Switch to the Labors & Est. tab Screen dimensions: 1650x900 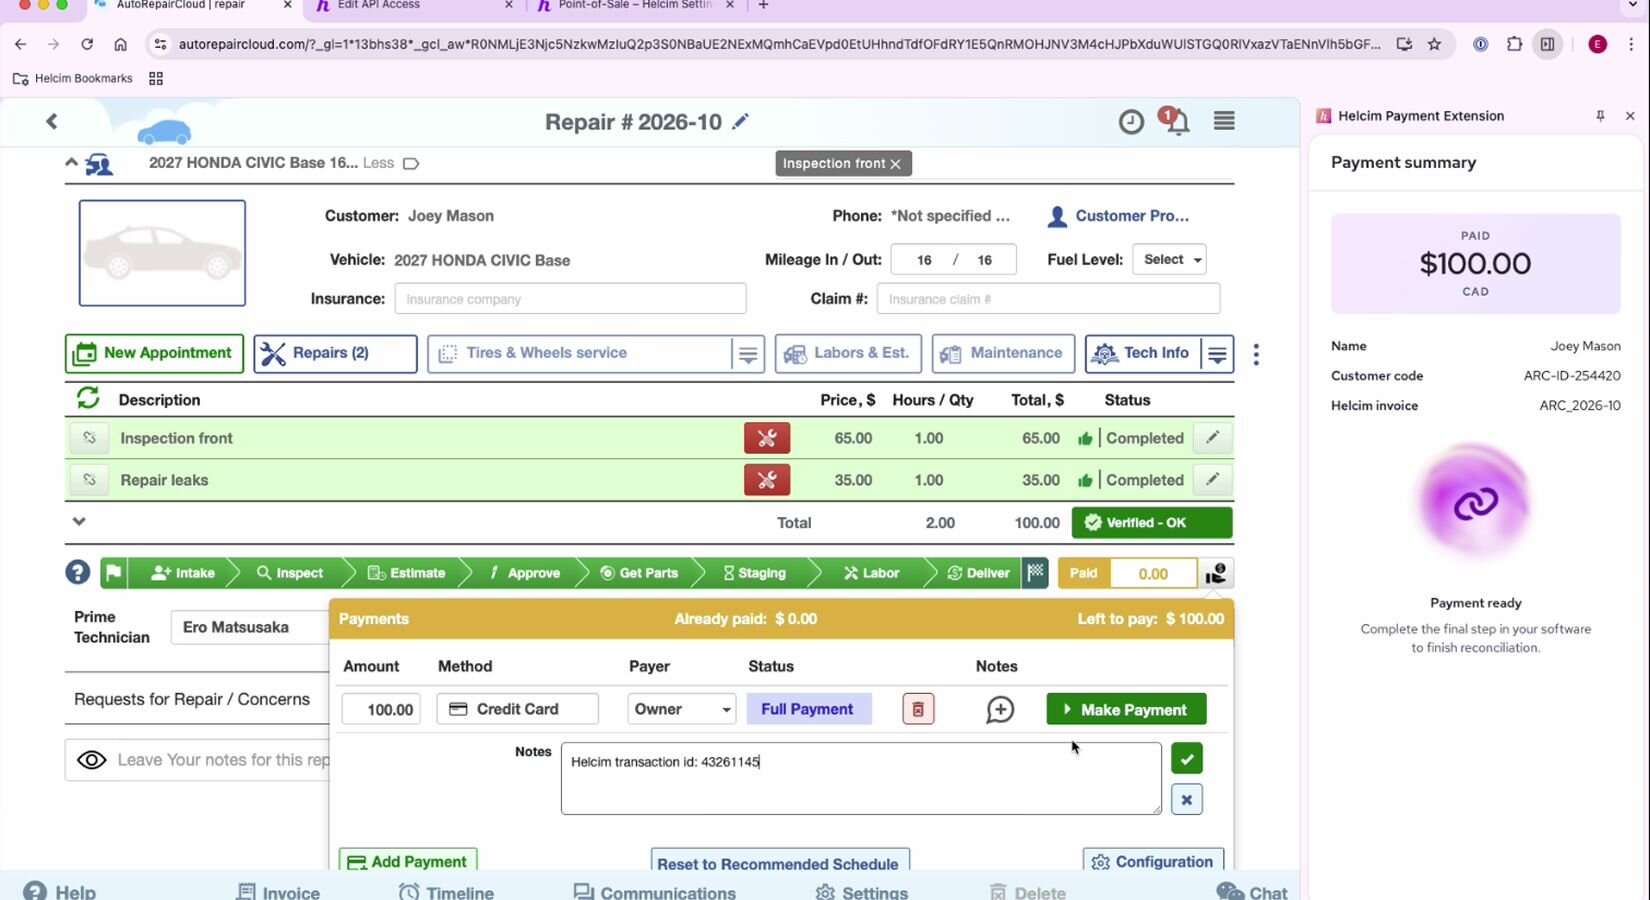848,353
